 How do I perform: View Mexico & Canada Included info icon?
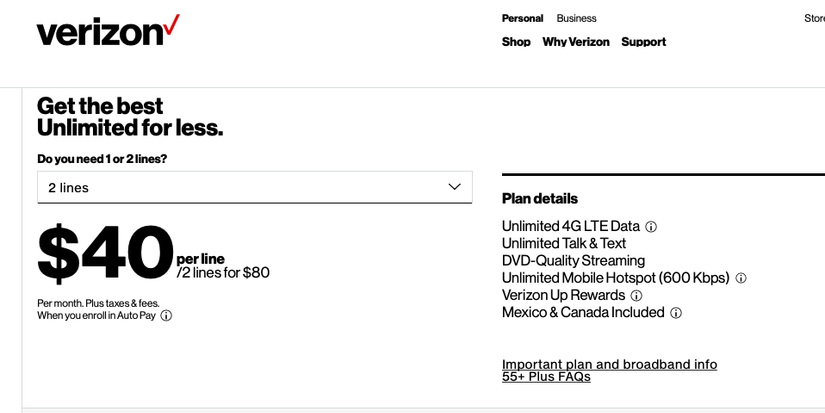tap(676, 313)
